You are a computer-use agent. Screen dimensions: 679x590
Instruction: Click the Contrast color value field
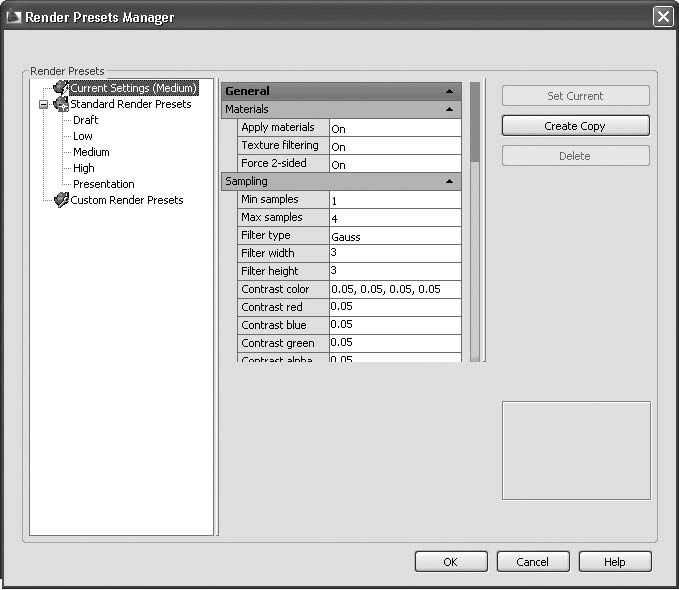tap(395, 290)
